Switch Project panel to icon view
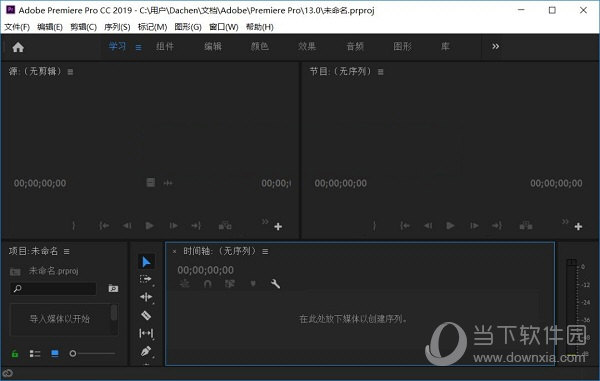The width and height of the screenshot is (600, 381). pos(55,353)
